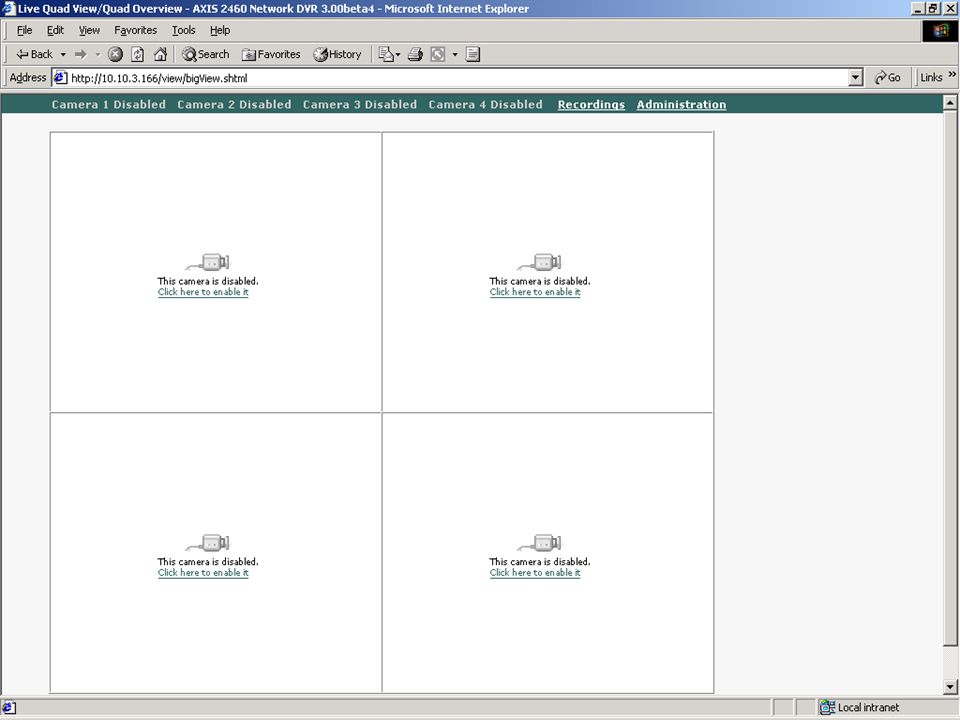Open the Edit button dropdown arrow
The height and width of the screenshot is (720, 960).
(x=455, y=54)
